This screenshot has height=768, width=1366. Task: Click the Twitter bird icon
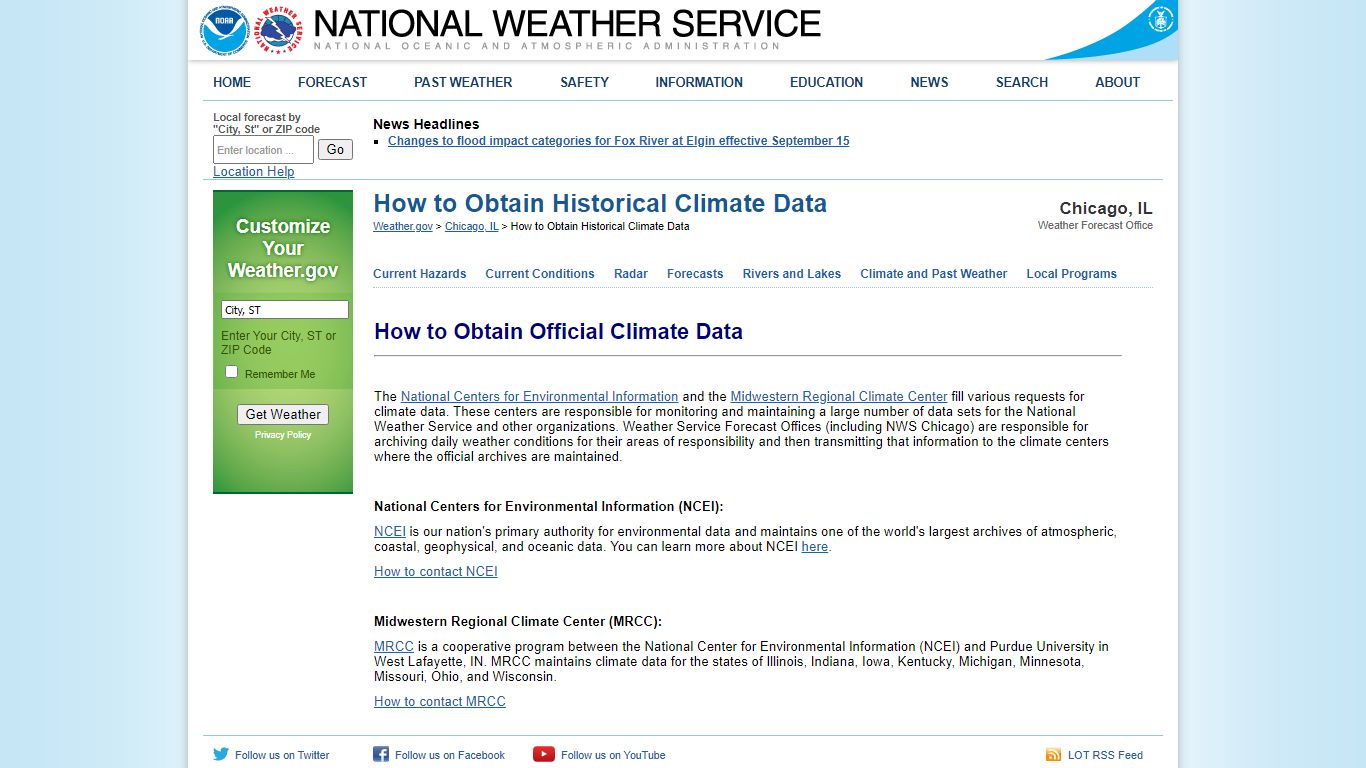coord(221,755)
